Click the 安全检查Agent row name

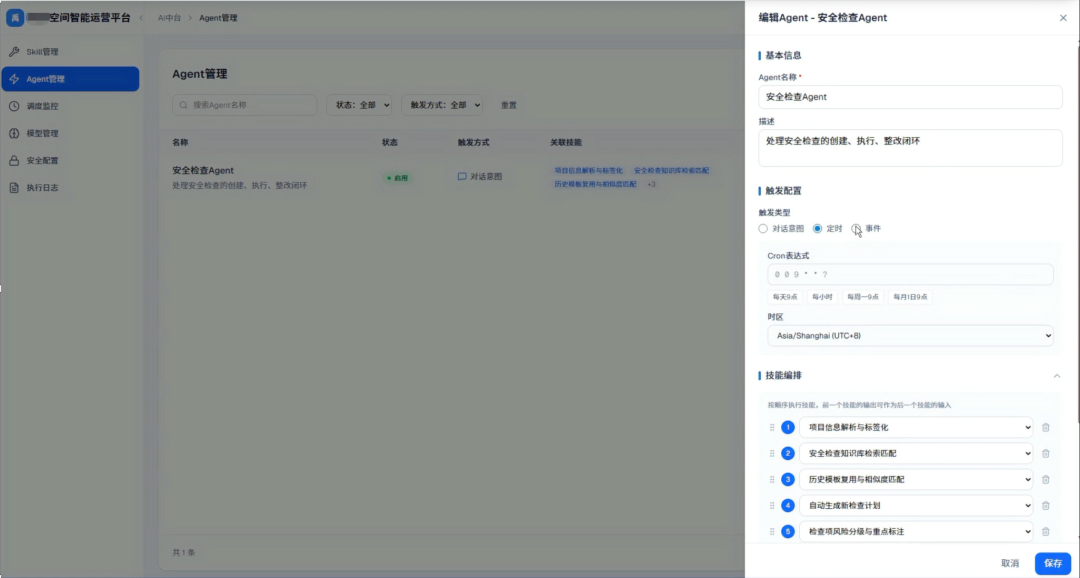(x=202, y=170)
